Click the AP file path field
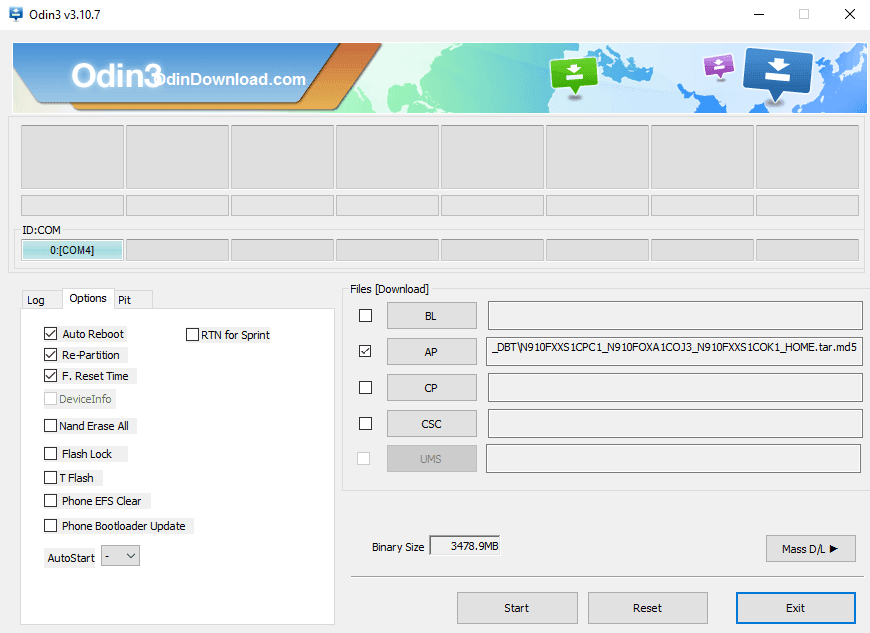This screenshot has height=633, width=870. tap(674, 351)
